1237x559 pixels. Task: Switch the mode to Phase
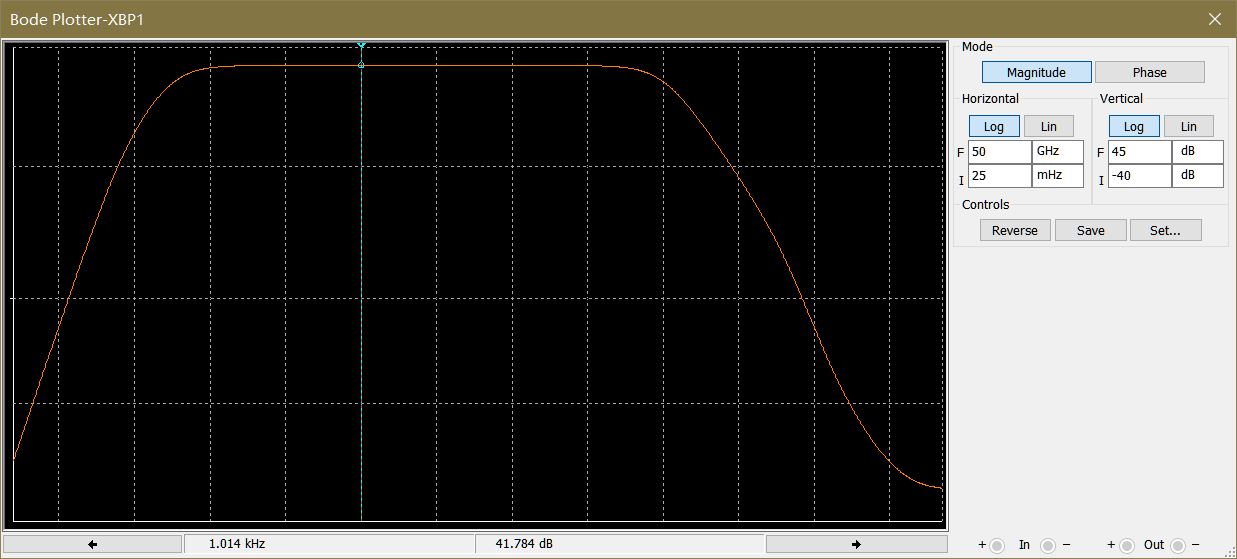point(1150,72)
